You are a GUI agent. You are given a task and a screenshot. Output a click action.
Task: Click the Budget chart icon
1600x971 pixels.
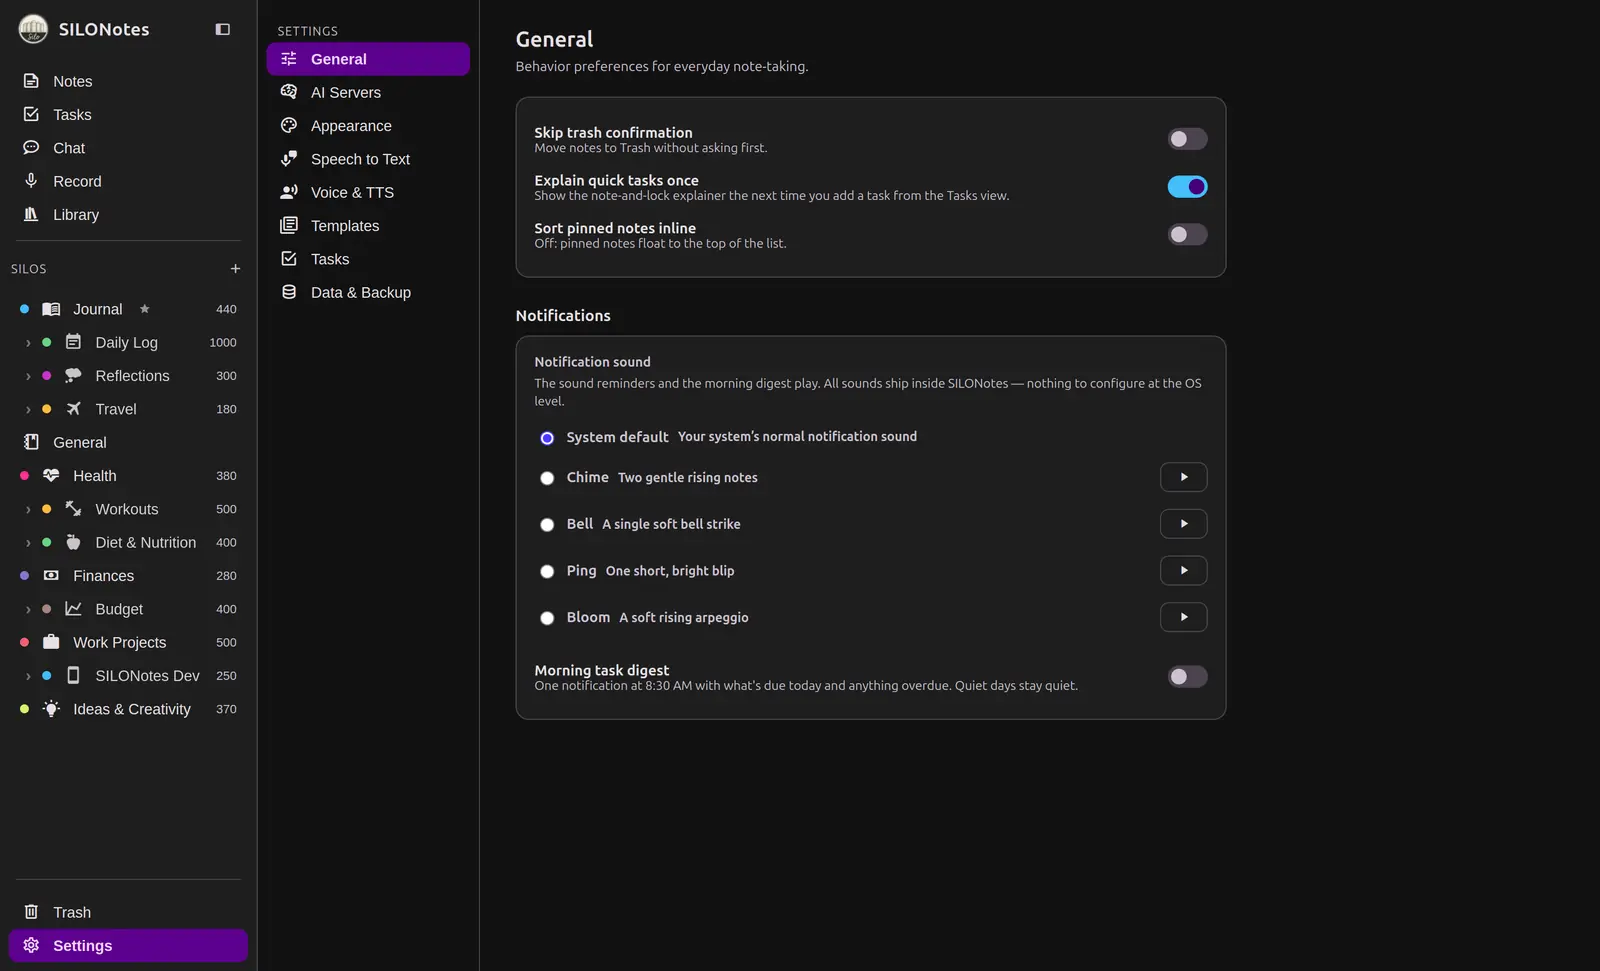coord(73,609)
